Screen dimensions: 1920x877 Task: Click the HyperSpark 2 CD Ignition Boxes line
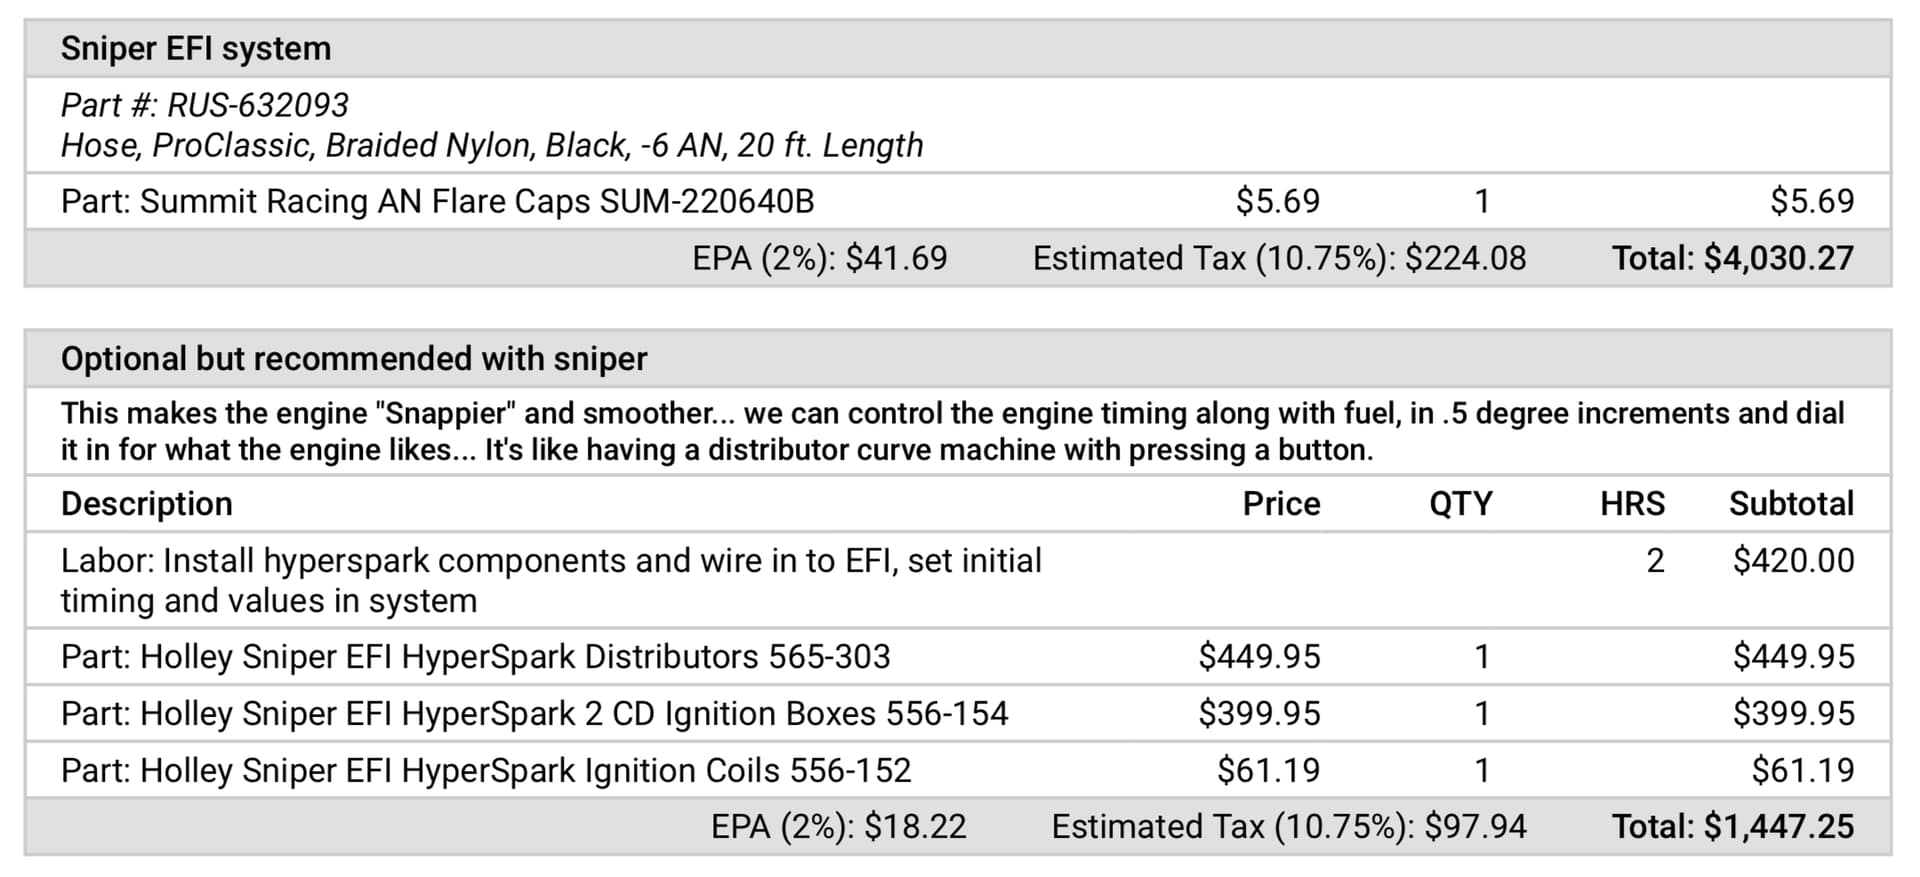coord(534,714)
